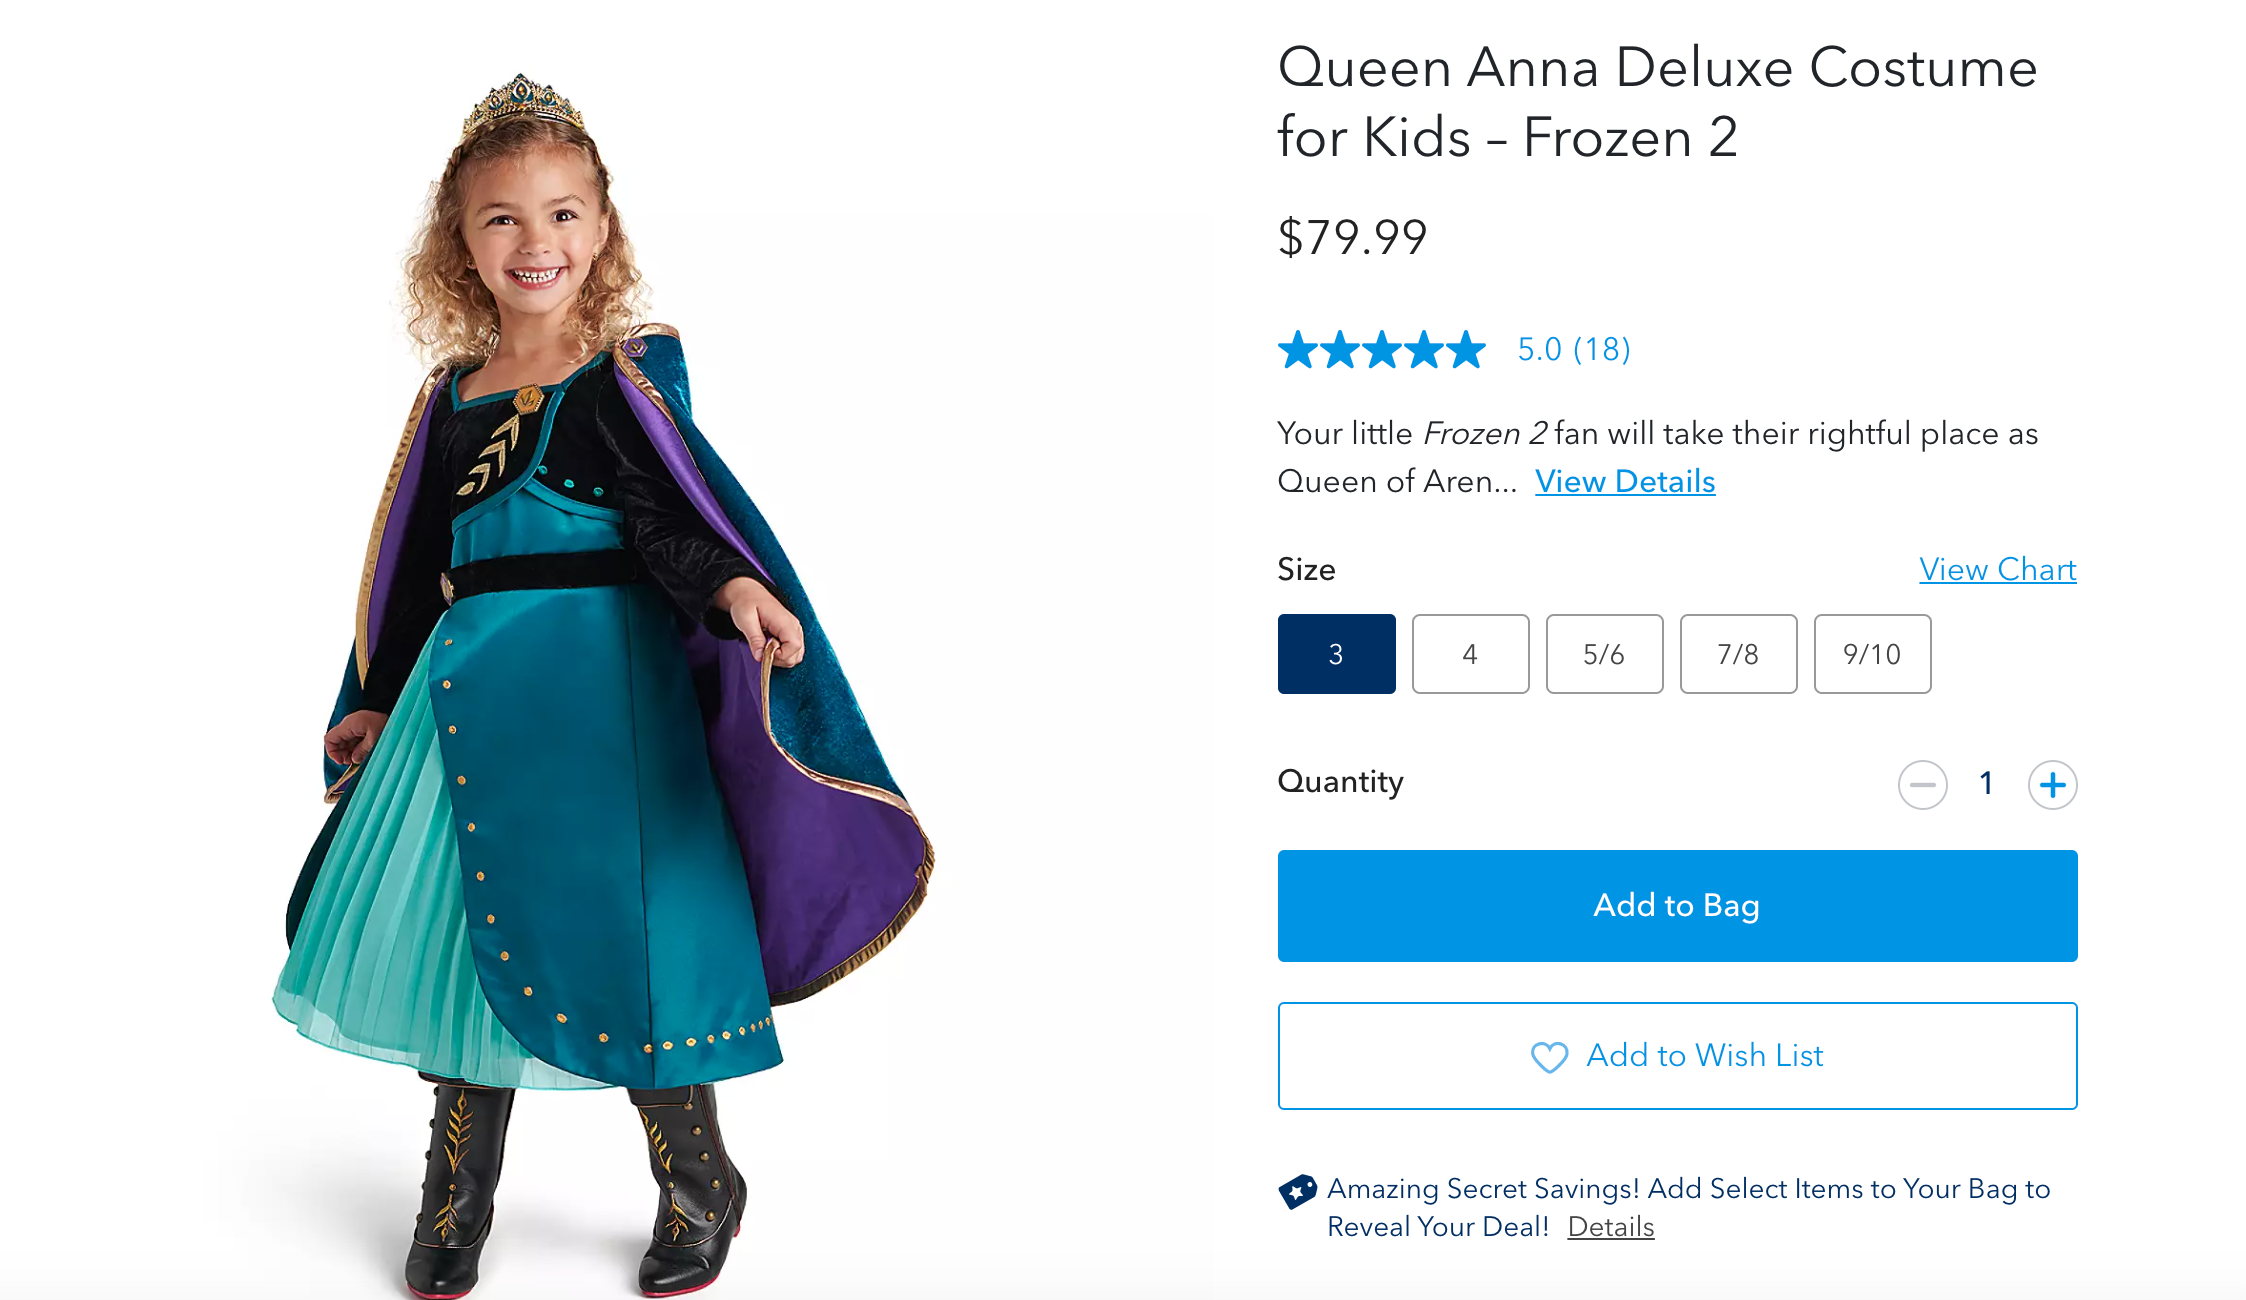Choose size 9/10
Viewport: 2246px width, 1300px height.
coord(1872,654)
